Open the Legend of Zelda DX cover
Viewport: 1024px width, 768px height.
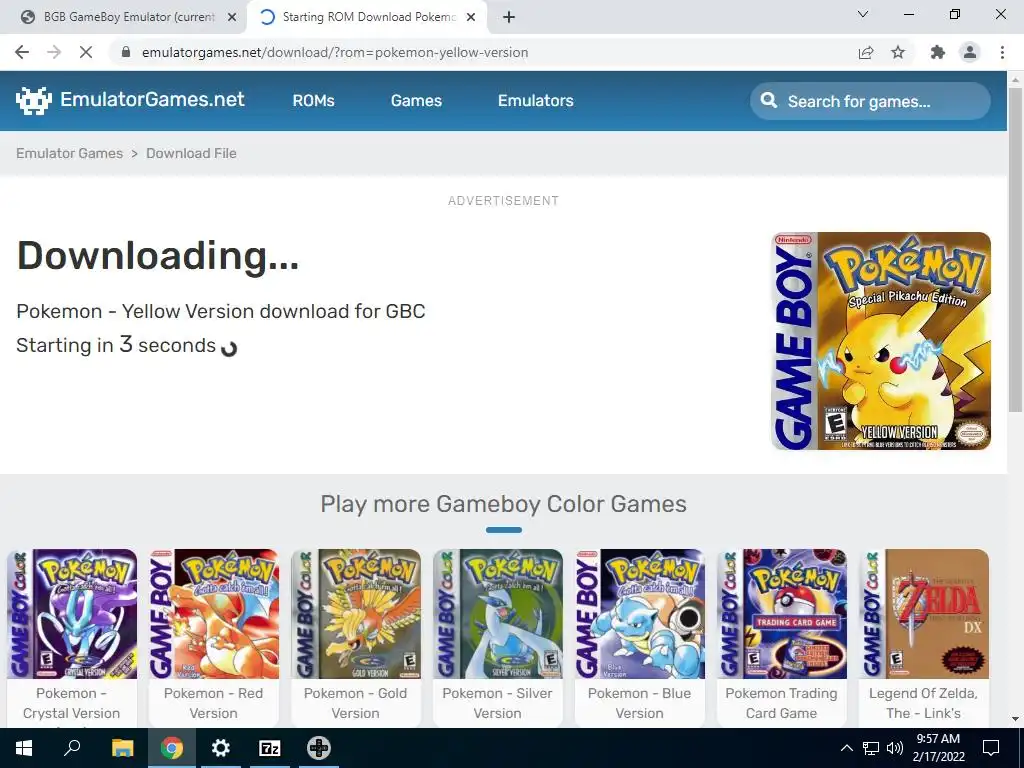924,614
